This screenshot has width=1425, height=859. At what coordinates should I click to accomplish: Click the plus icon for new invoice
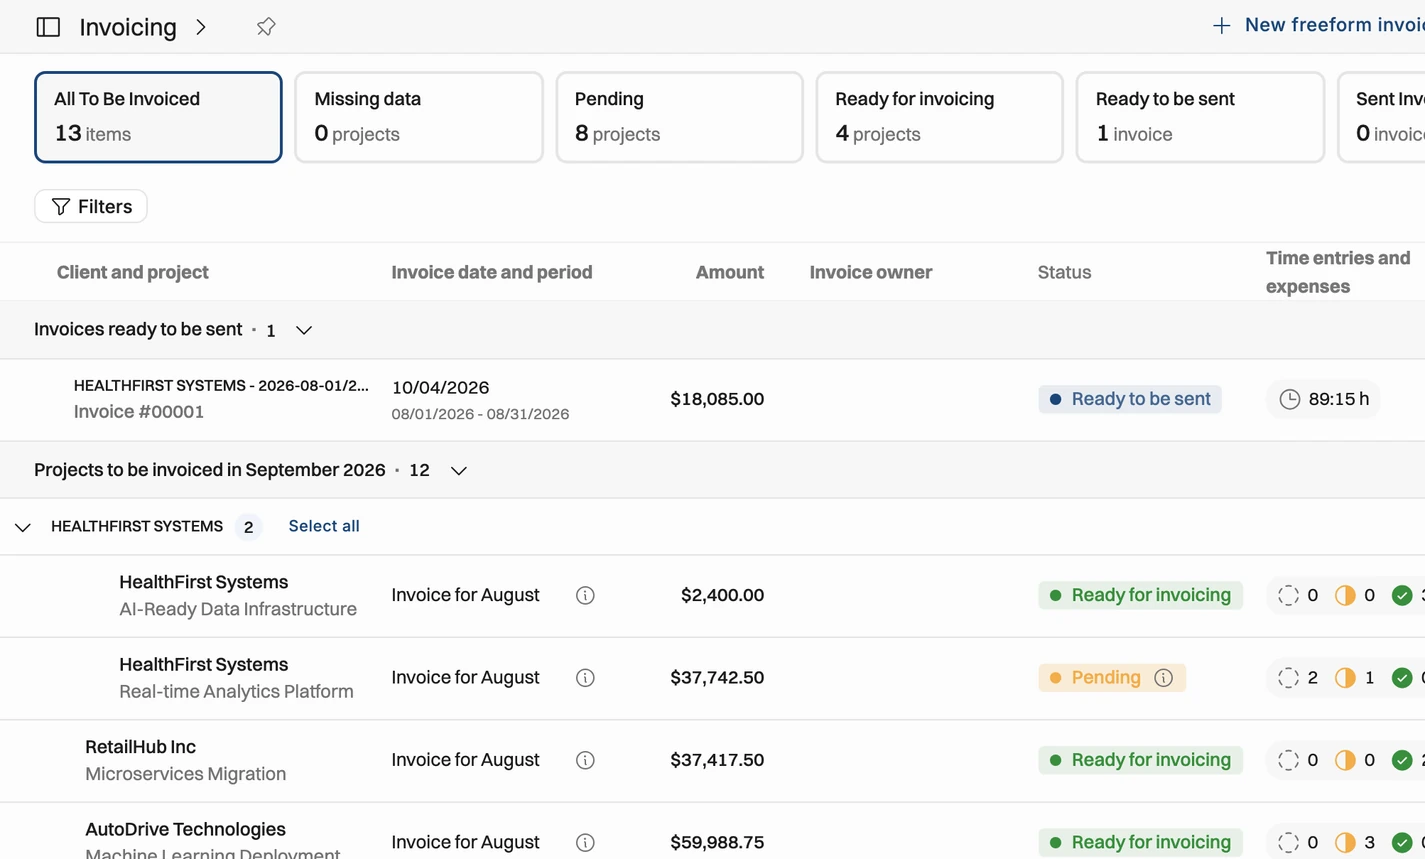(x=1221, y=26)
